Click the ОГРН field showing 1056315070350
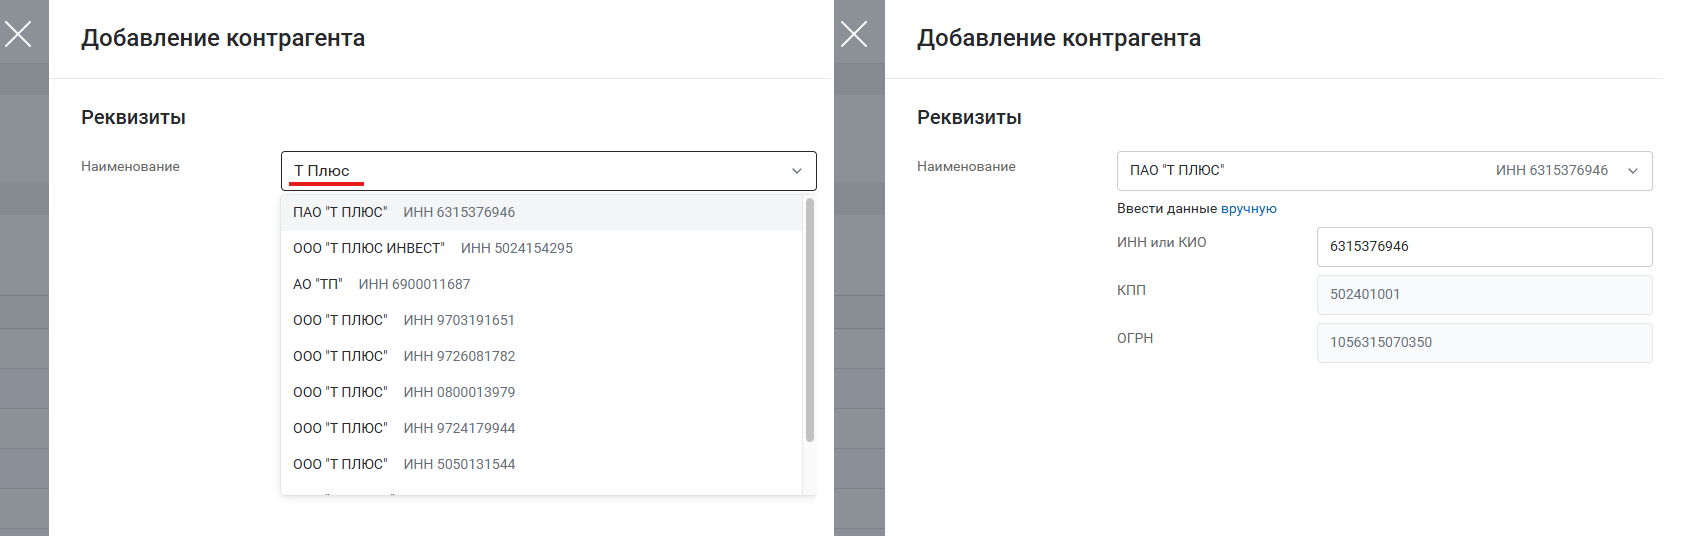This screenshot has height=536, width=1696. pyautogui.click(x=1484, y=343)
